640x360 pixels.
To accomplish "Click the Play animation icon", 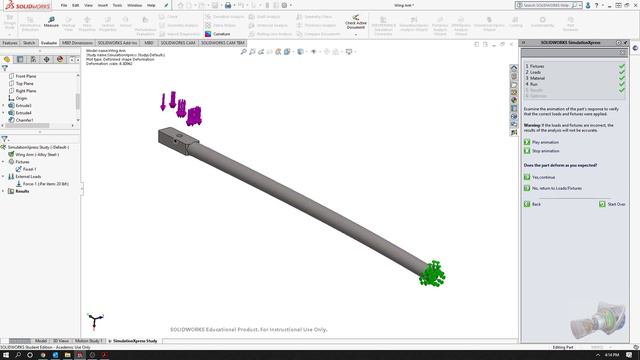I will coord(527,142).
